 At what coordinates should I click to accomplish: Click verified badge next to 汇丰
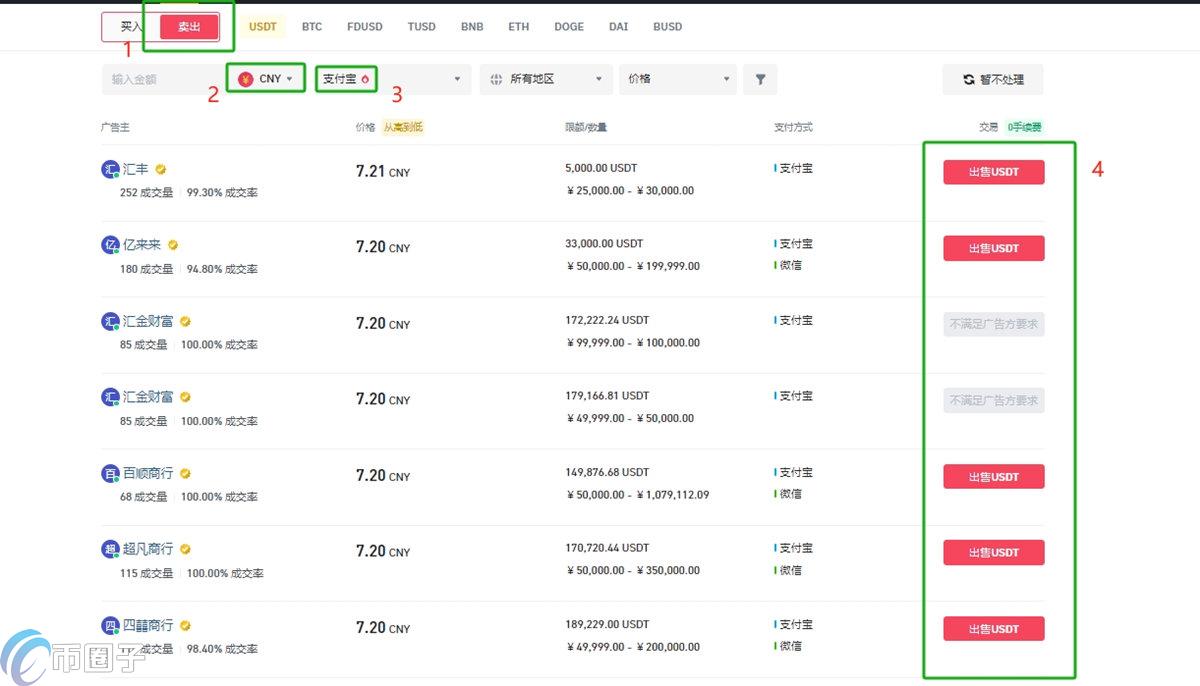(x=160, y=170)
